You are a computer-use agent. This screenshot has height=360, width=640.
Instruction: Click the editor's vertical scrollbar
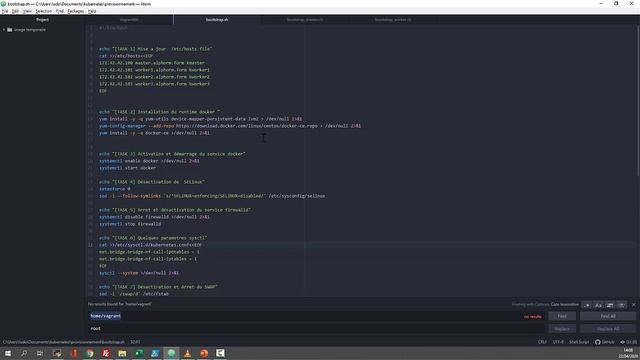click(x=638, y=100)
